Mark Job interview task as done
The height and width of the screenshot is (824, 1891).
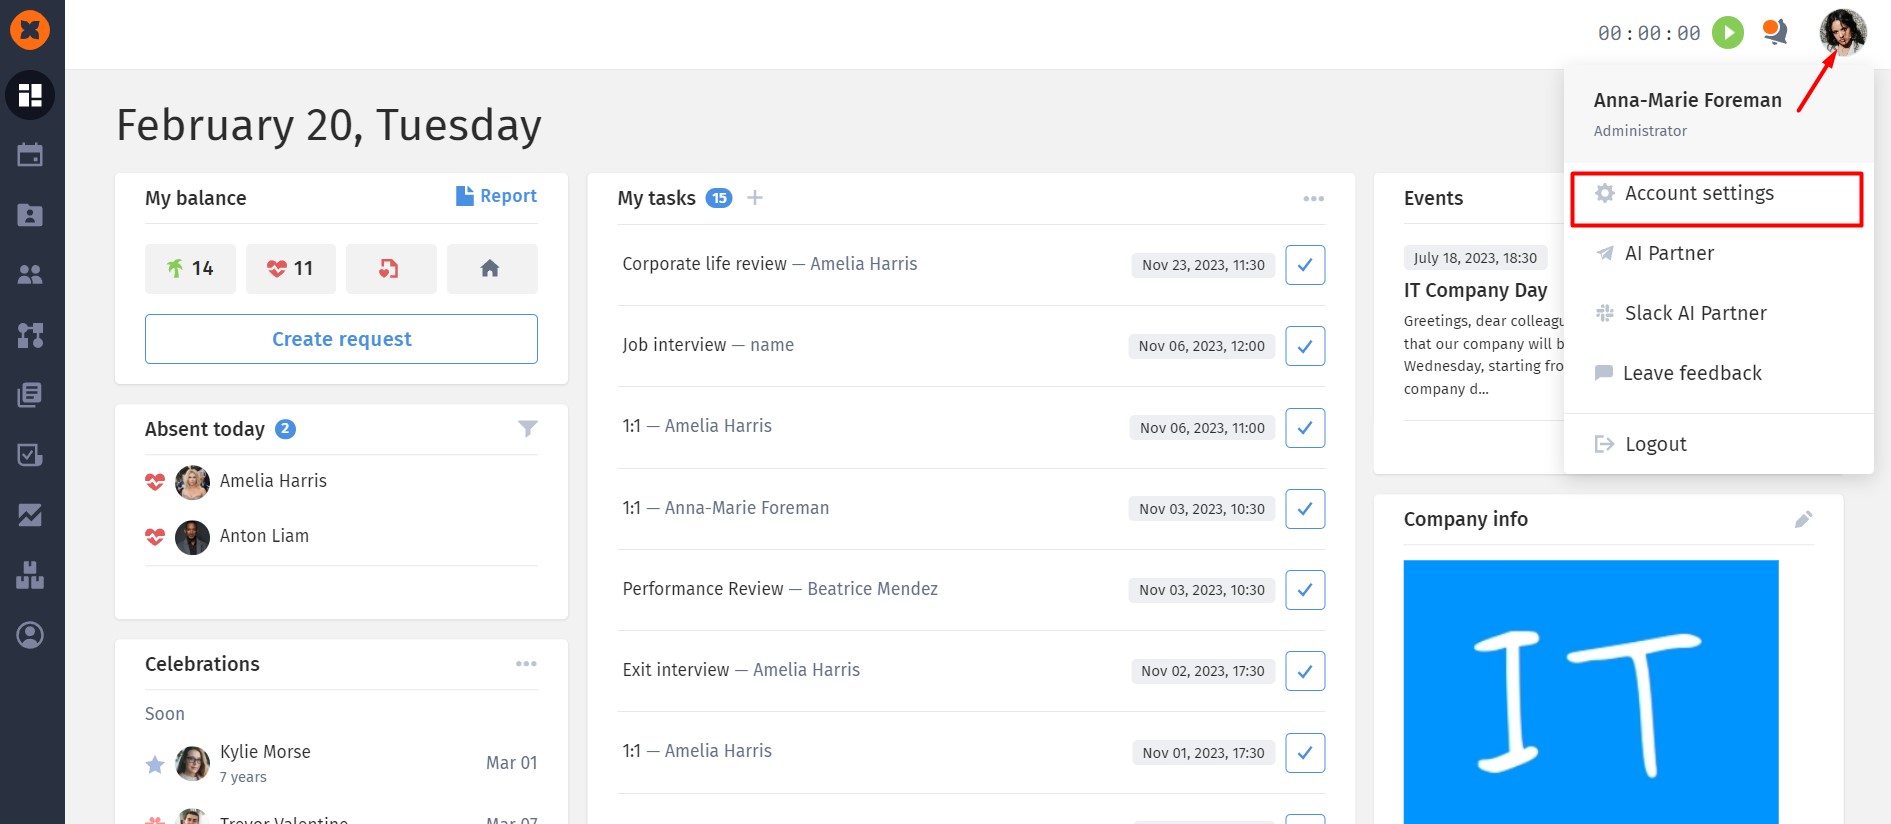click(1305, 346)
